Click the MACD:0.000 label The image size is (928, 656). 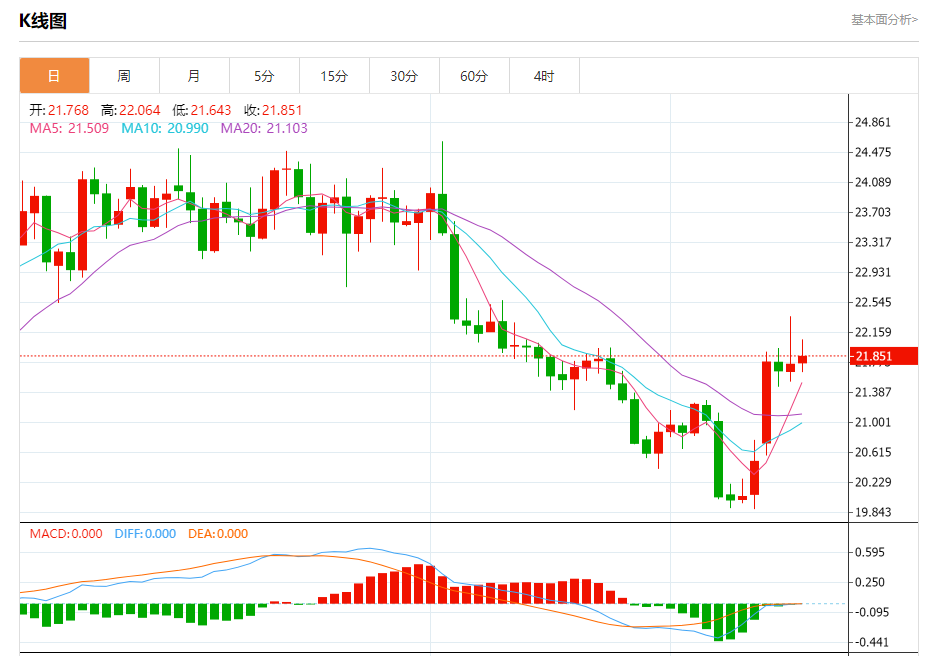tap(66, 533)
